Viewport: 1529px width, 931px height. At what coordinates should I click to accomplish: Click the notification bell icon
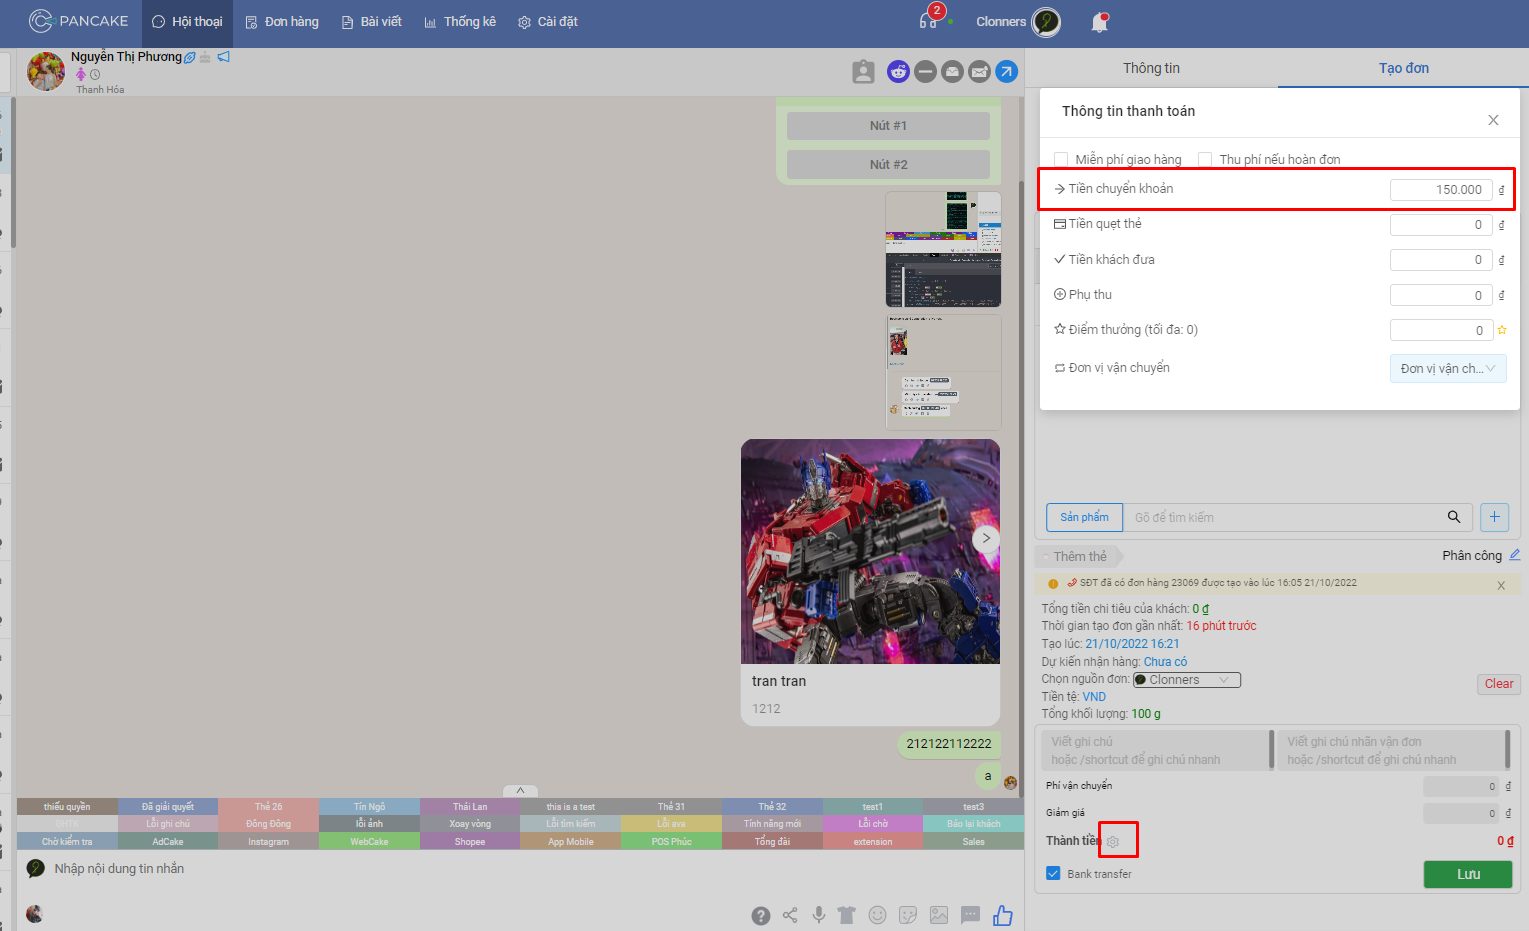(1099, 22)
